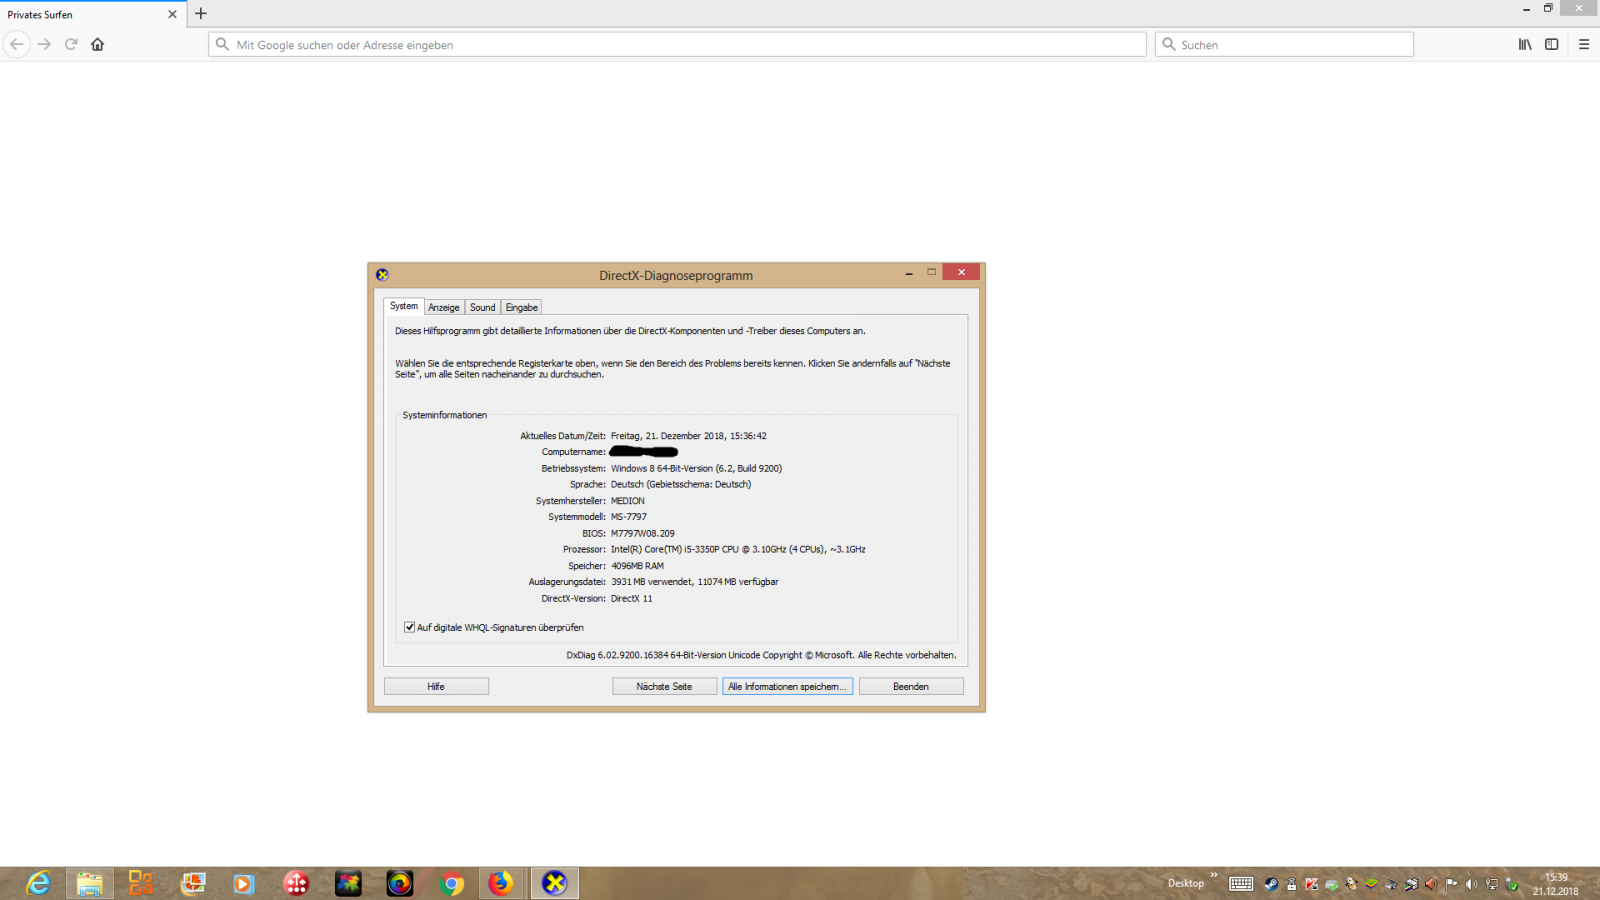
Task: Expand hidden Desktop toolbar chevron
Action: coord(1214,875)
